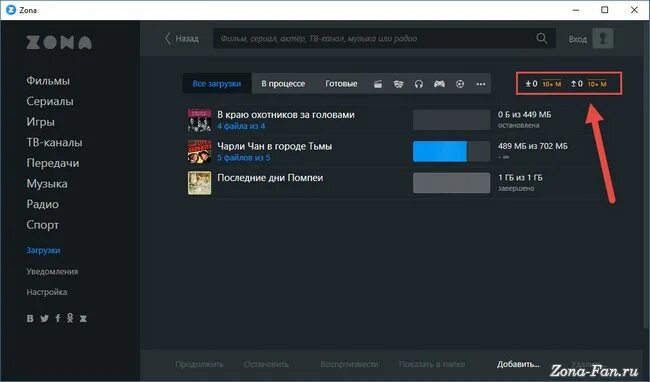The height and width of the screenshot is (382, 650).
Task: Click the остановлена status text
Action: tap(518, 125)
